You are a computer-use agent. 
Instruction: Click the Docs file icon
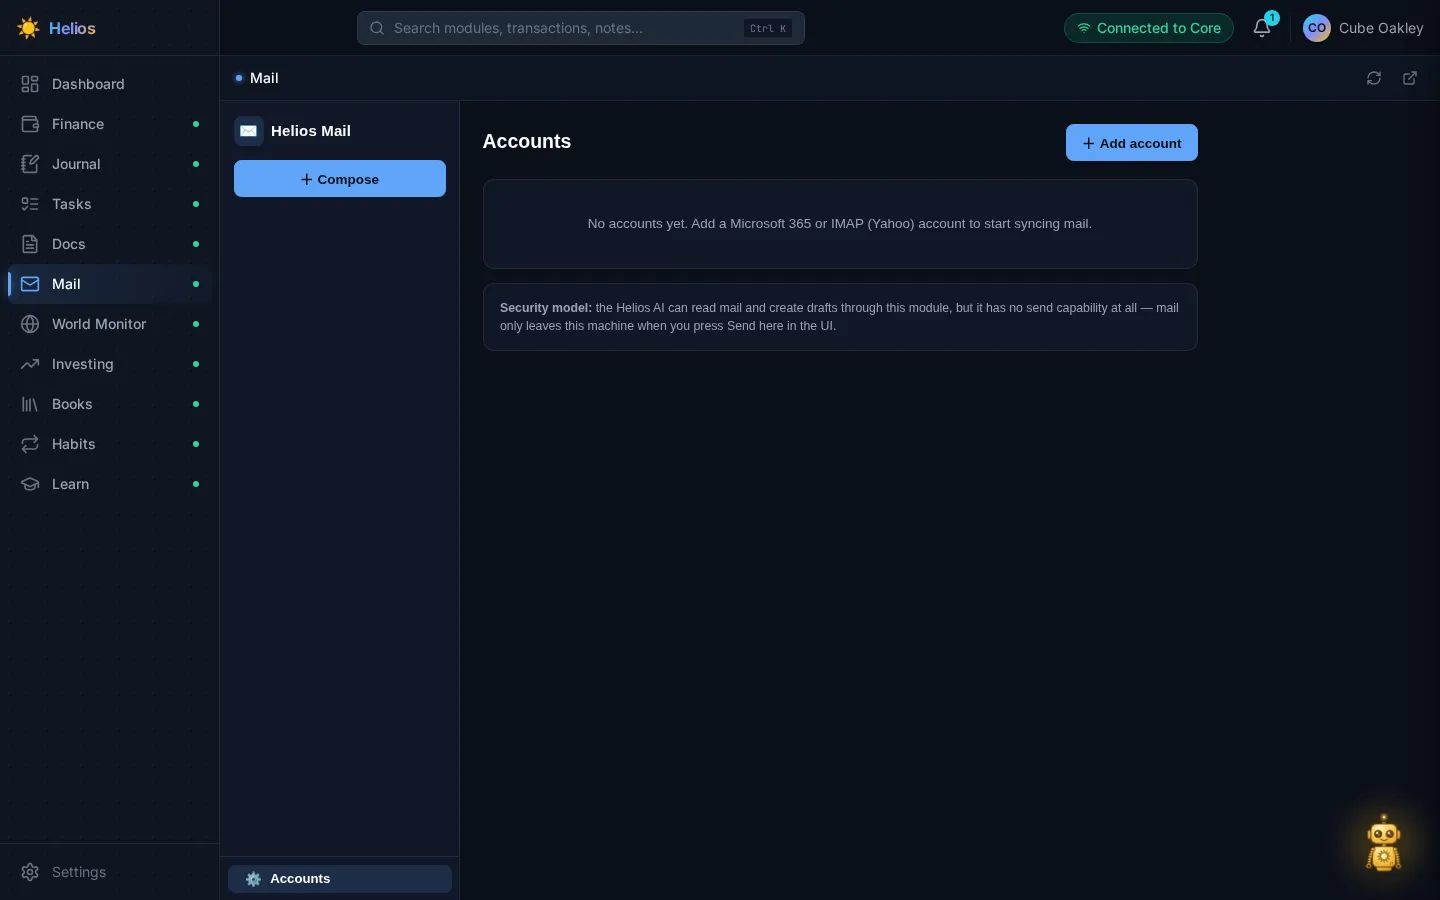pos(30,244)
